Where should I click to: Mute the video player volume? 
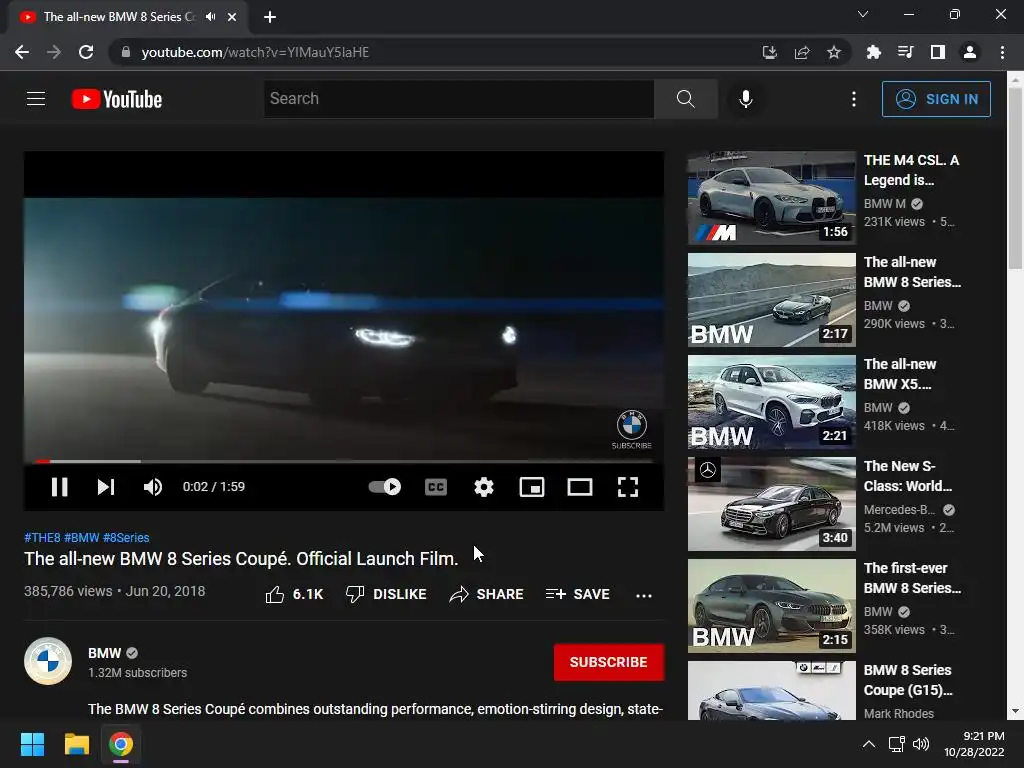pos(153,487)
